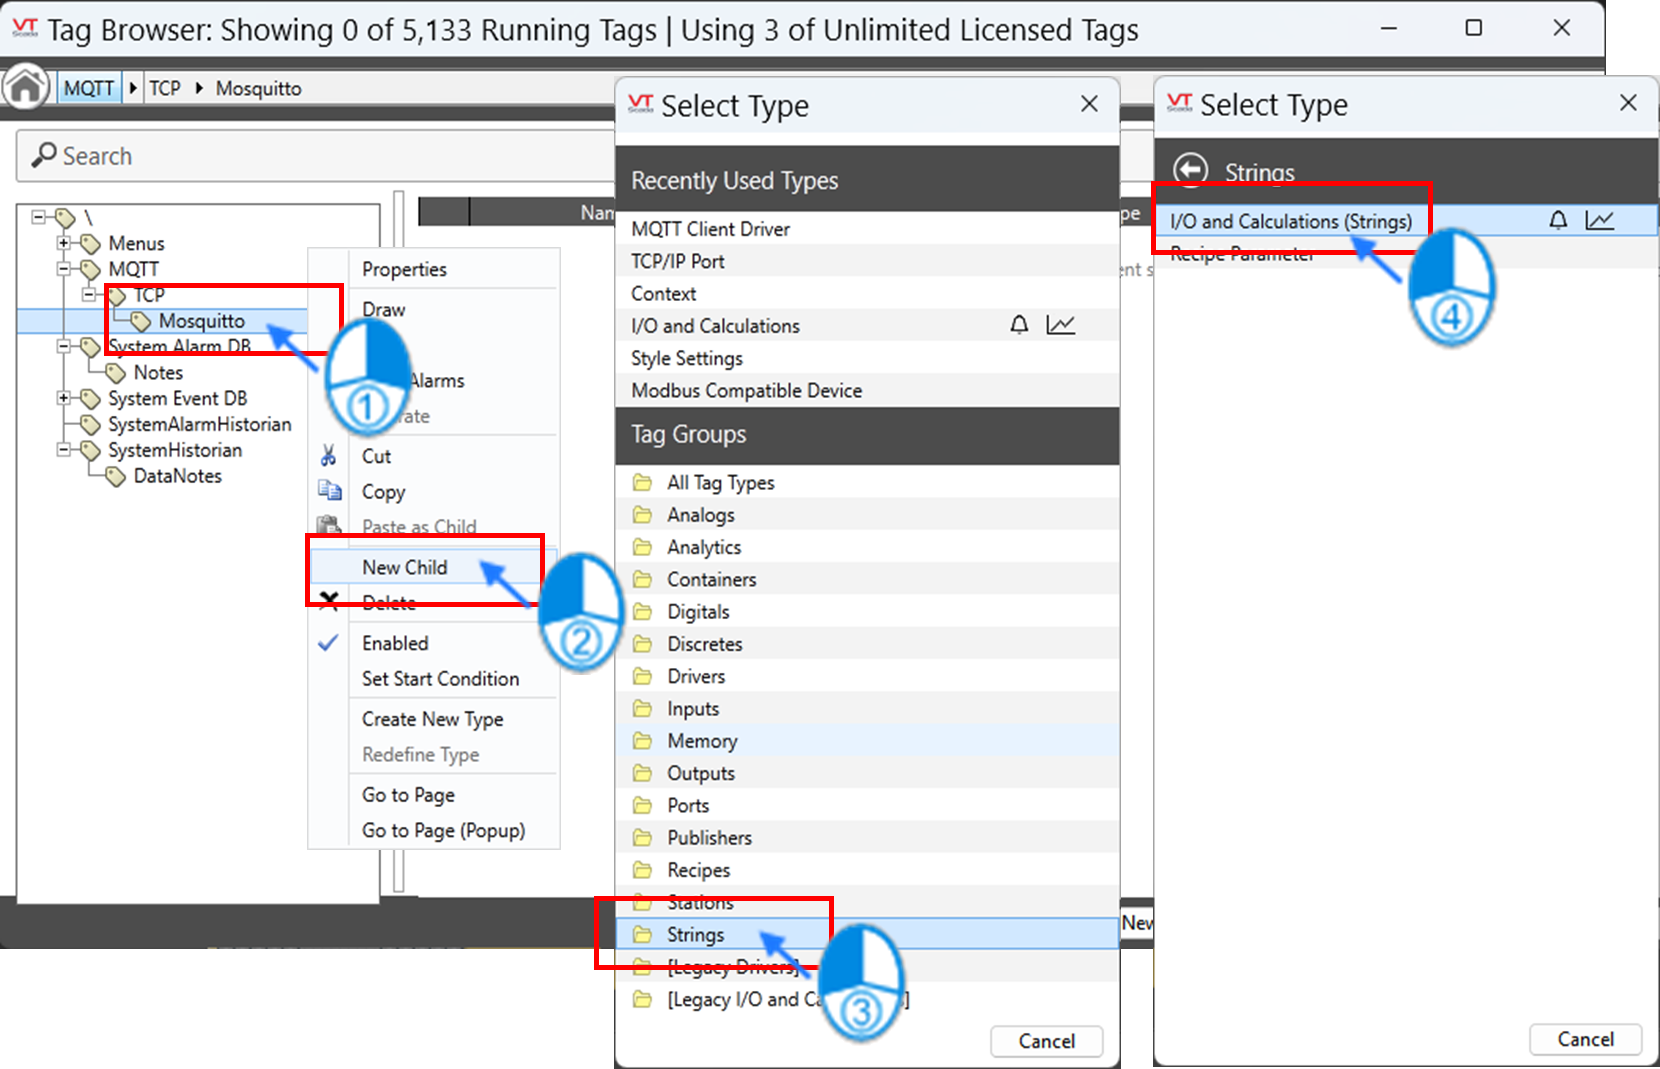1660x1069 pixels.
Task: Select I/O and Calculations (Strings) type
Action: [1406, 220]
